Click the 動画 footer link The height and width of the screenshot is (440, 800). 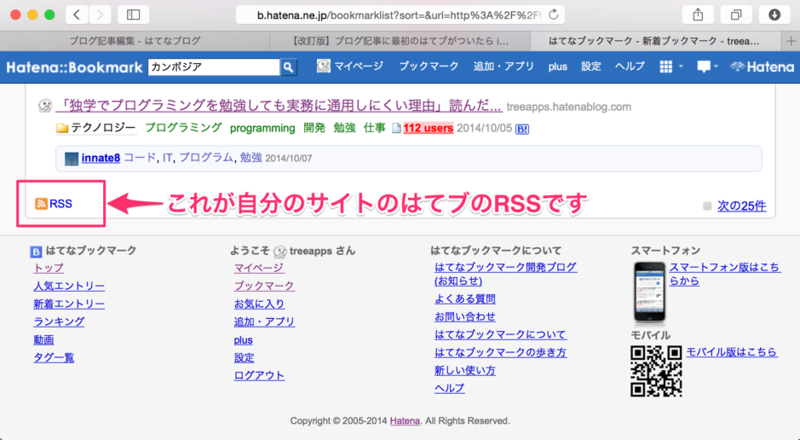43,339
